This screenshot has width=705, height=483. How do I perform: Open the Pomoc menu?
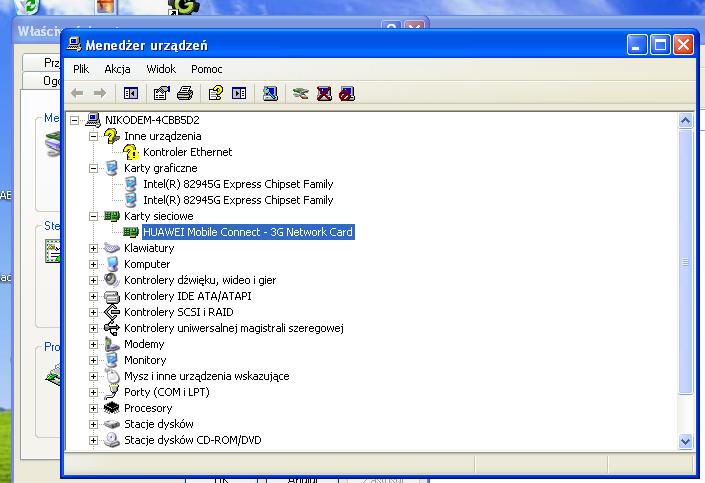206,69
